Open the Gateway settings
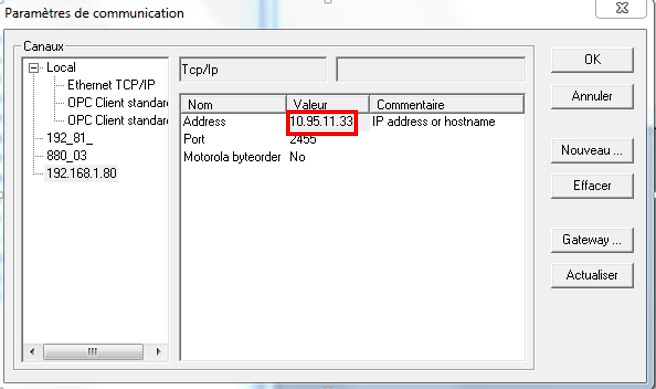 (x=592, y=240)
